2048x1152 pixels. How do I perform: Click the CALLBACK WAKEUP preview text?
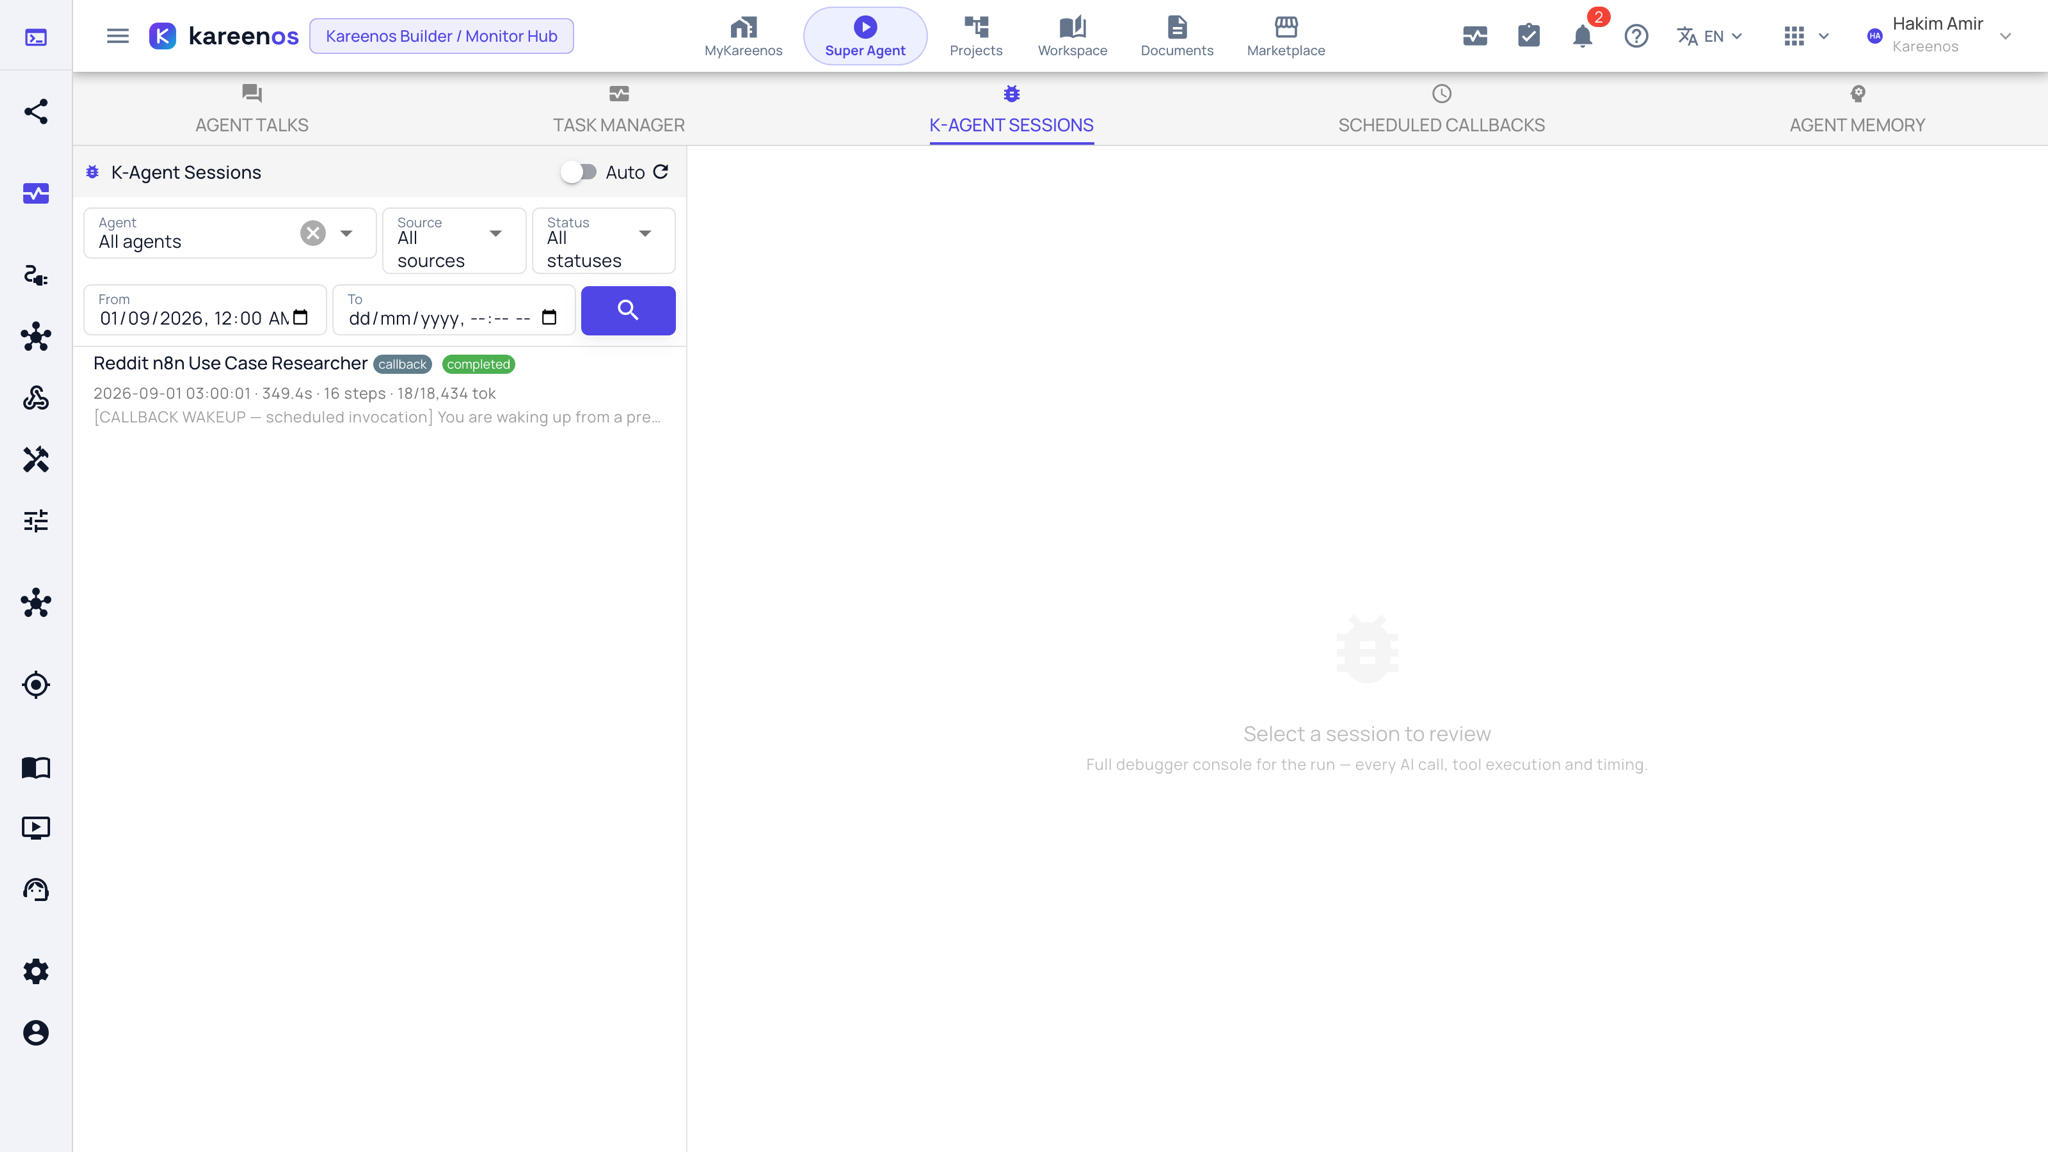click(377, 417)
